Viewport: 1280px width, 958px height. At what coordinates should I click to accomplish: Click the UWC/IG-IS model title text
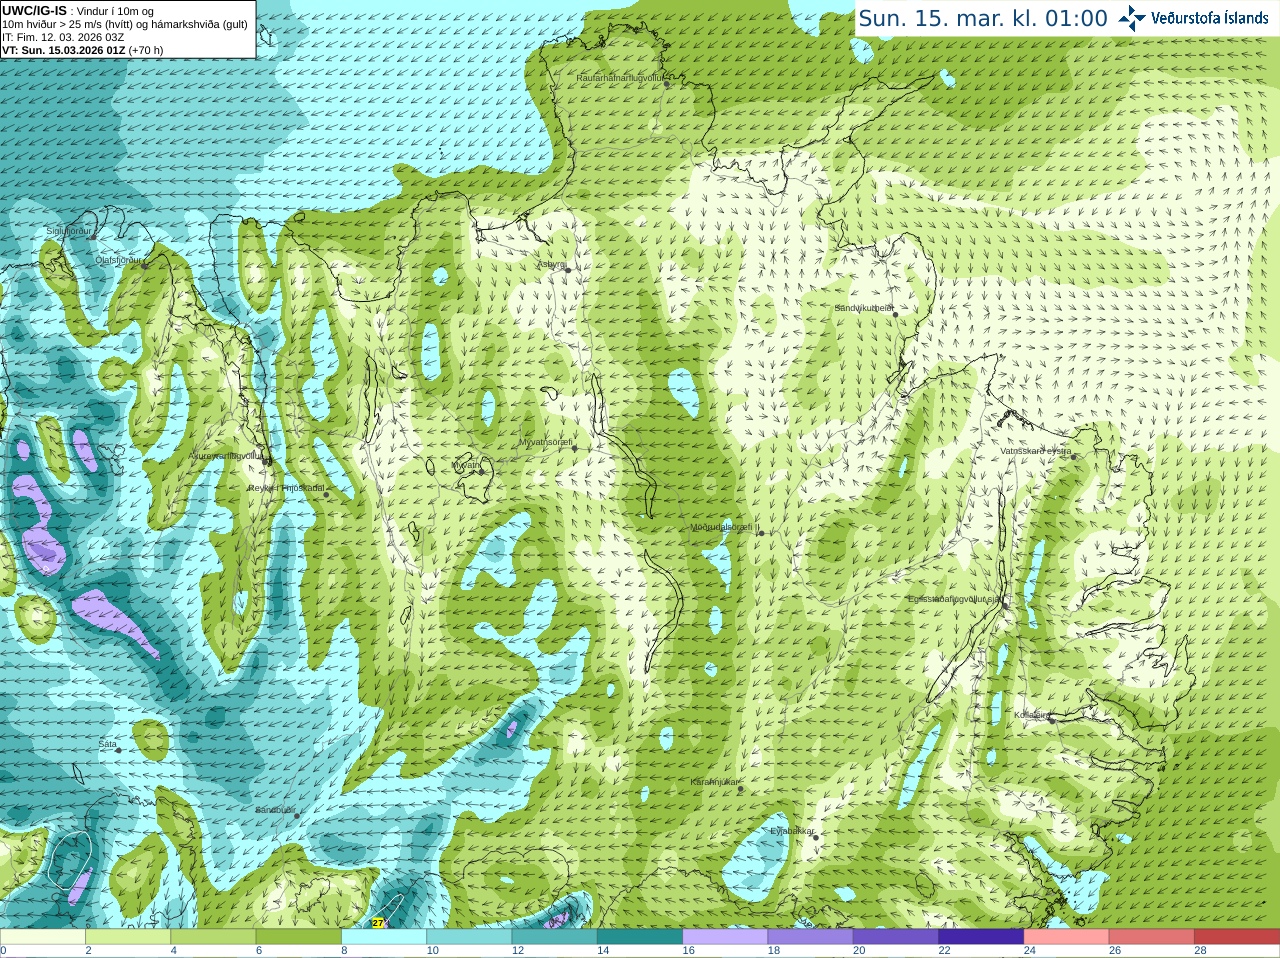tap(34, 11)
